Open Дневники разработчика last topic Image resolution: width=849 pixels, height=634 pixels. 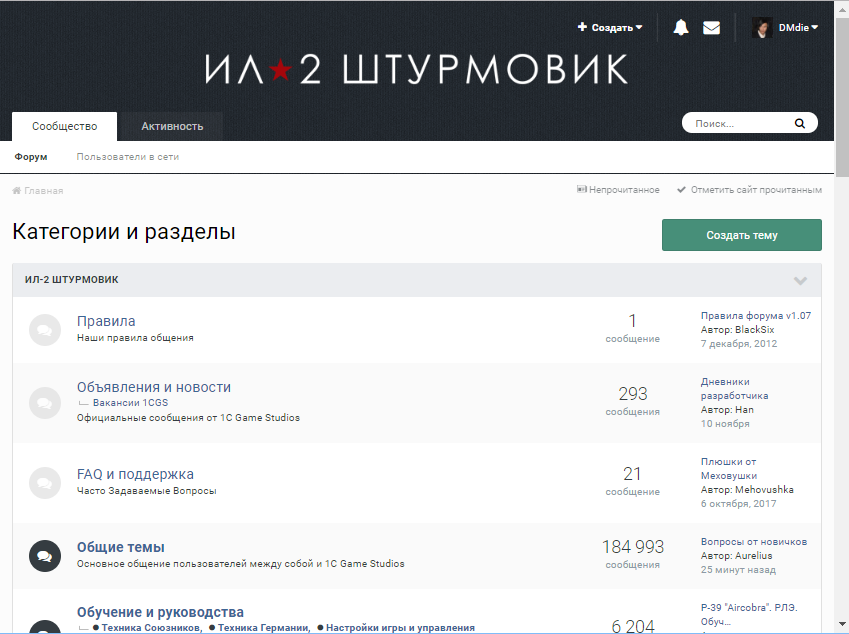pos(734,389)
